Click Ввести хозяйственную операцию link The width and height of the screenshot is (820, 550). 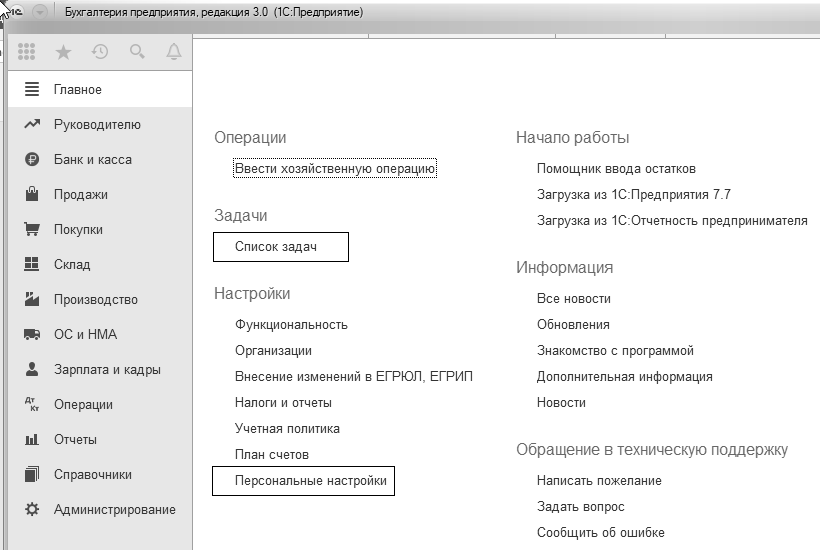point(335,168)
